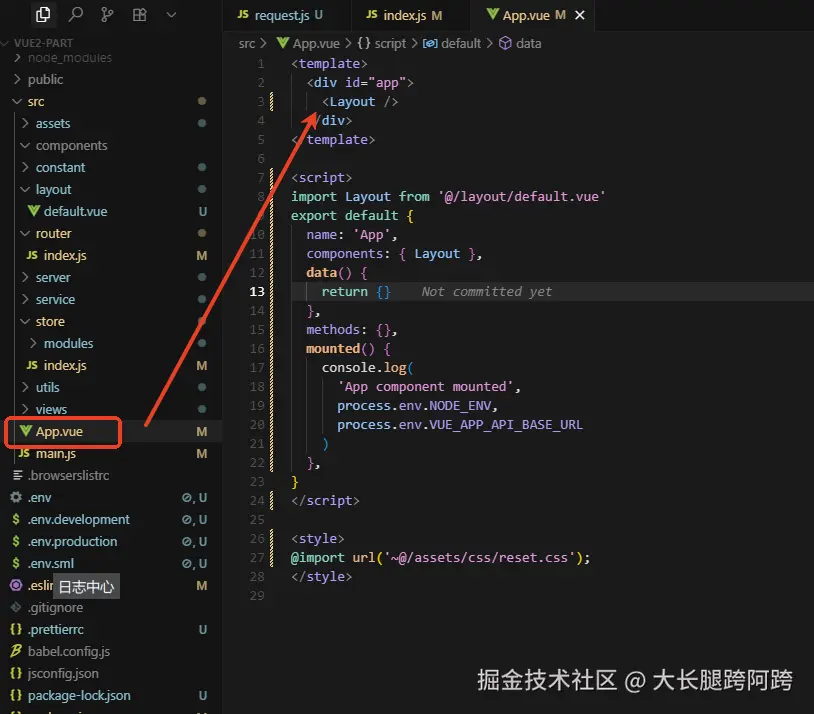
Task: Close the App.vue tab
Action: click(580, 15)
